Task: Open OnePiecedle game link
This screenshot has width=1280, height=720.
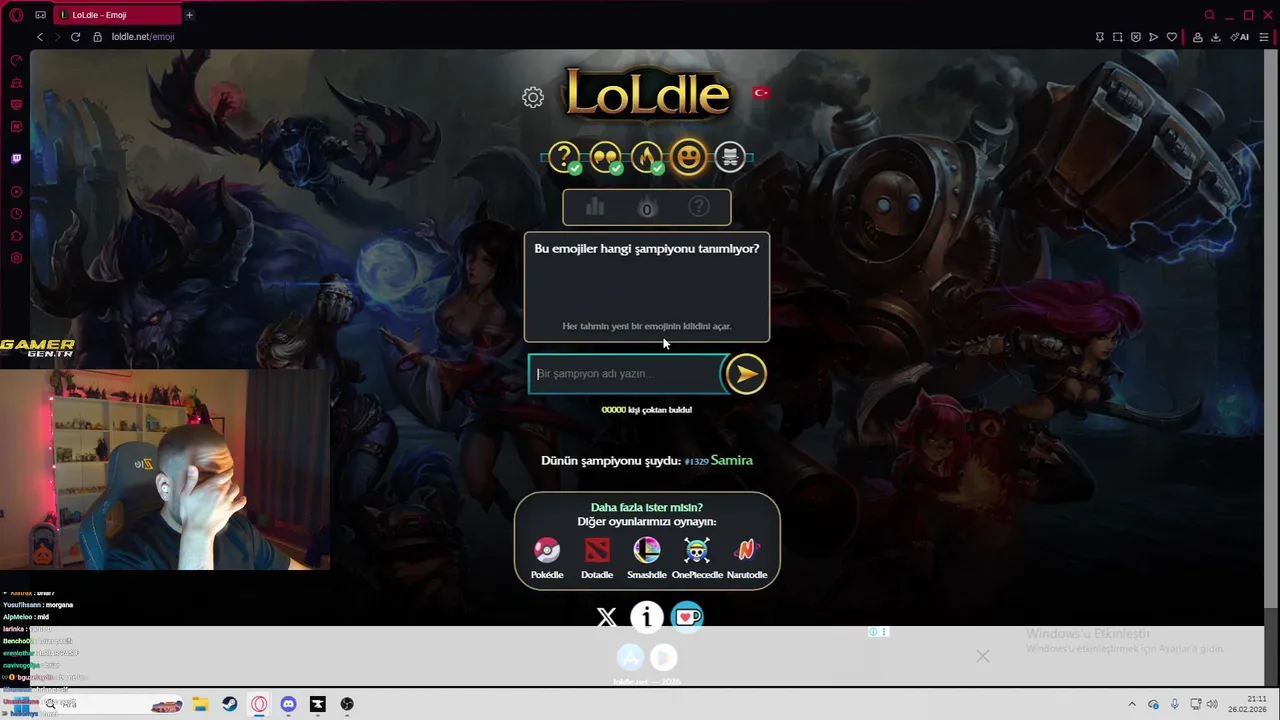Action: click(697, 558)
